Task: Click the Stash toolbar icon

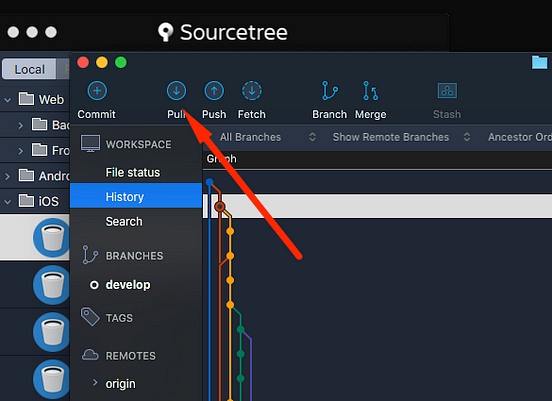Action: 447,91
